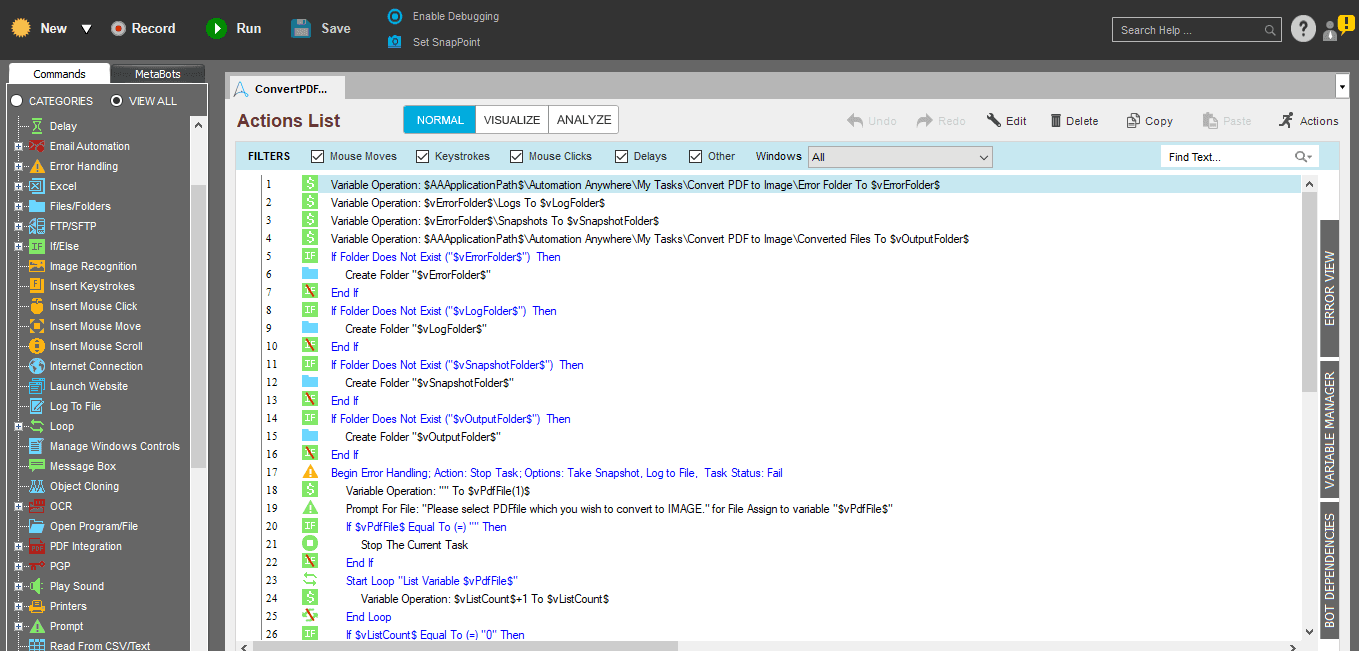Open the New button dropdown arrow
1359x651 pixels.
click(86, 29)
